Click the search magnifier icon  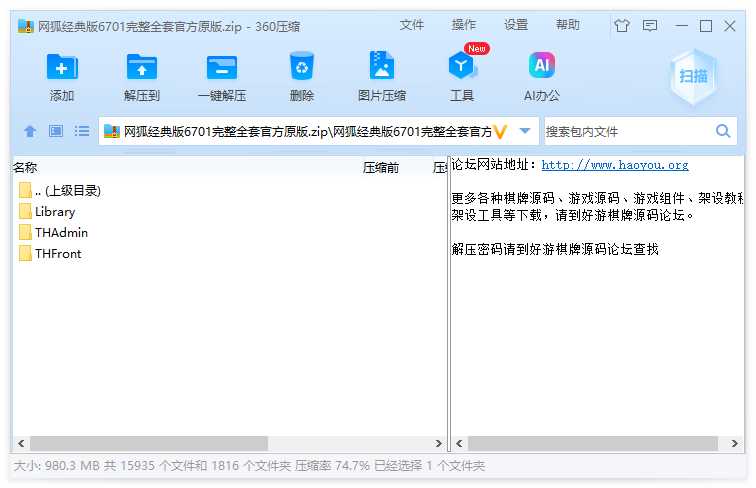click(x=723, y=131)
